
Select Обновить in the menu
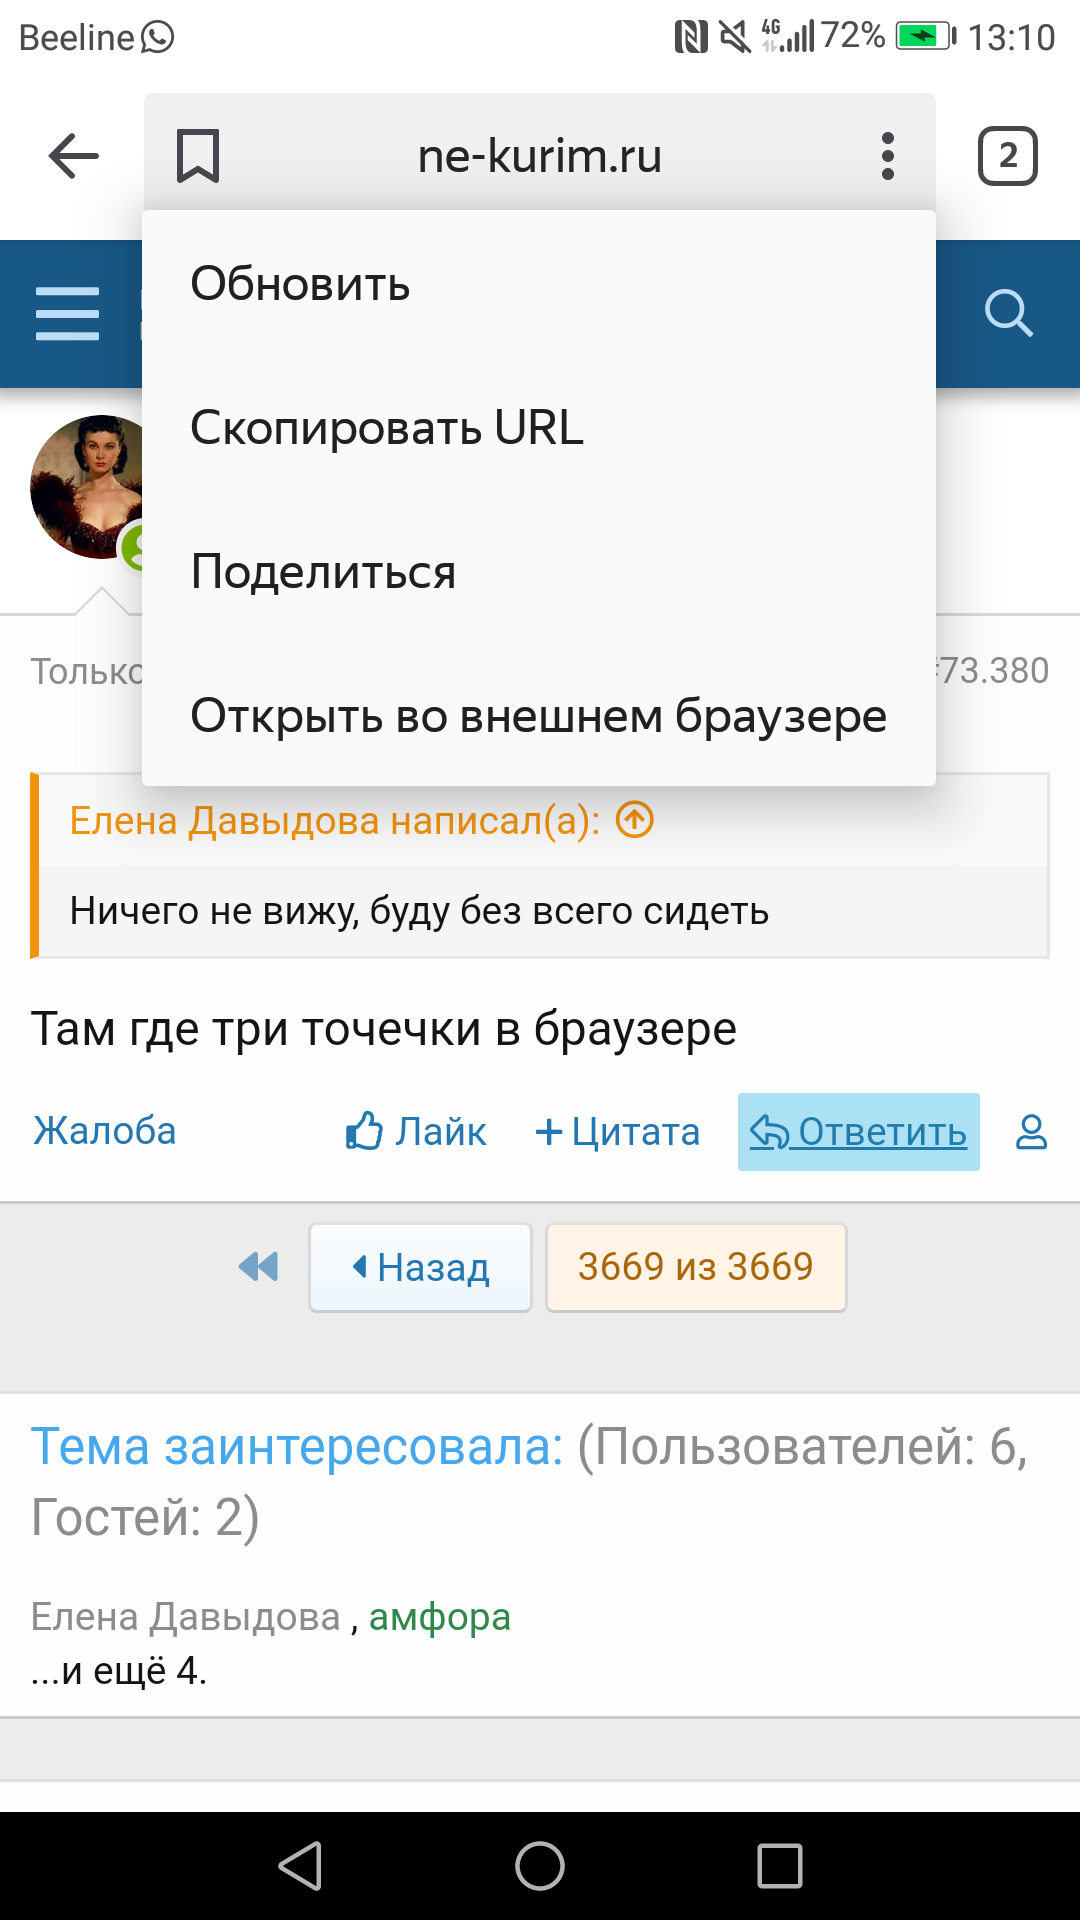tap(300, 284)
